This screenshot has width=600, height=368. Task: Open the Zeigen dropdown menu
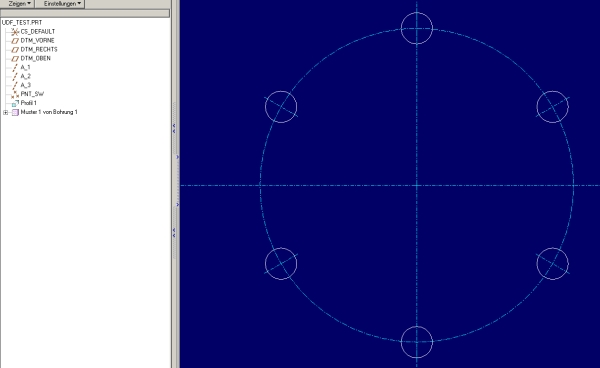pyautogui.click(x=20, y=3)
